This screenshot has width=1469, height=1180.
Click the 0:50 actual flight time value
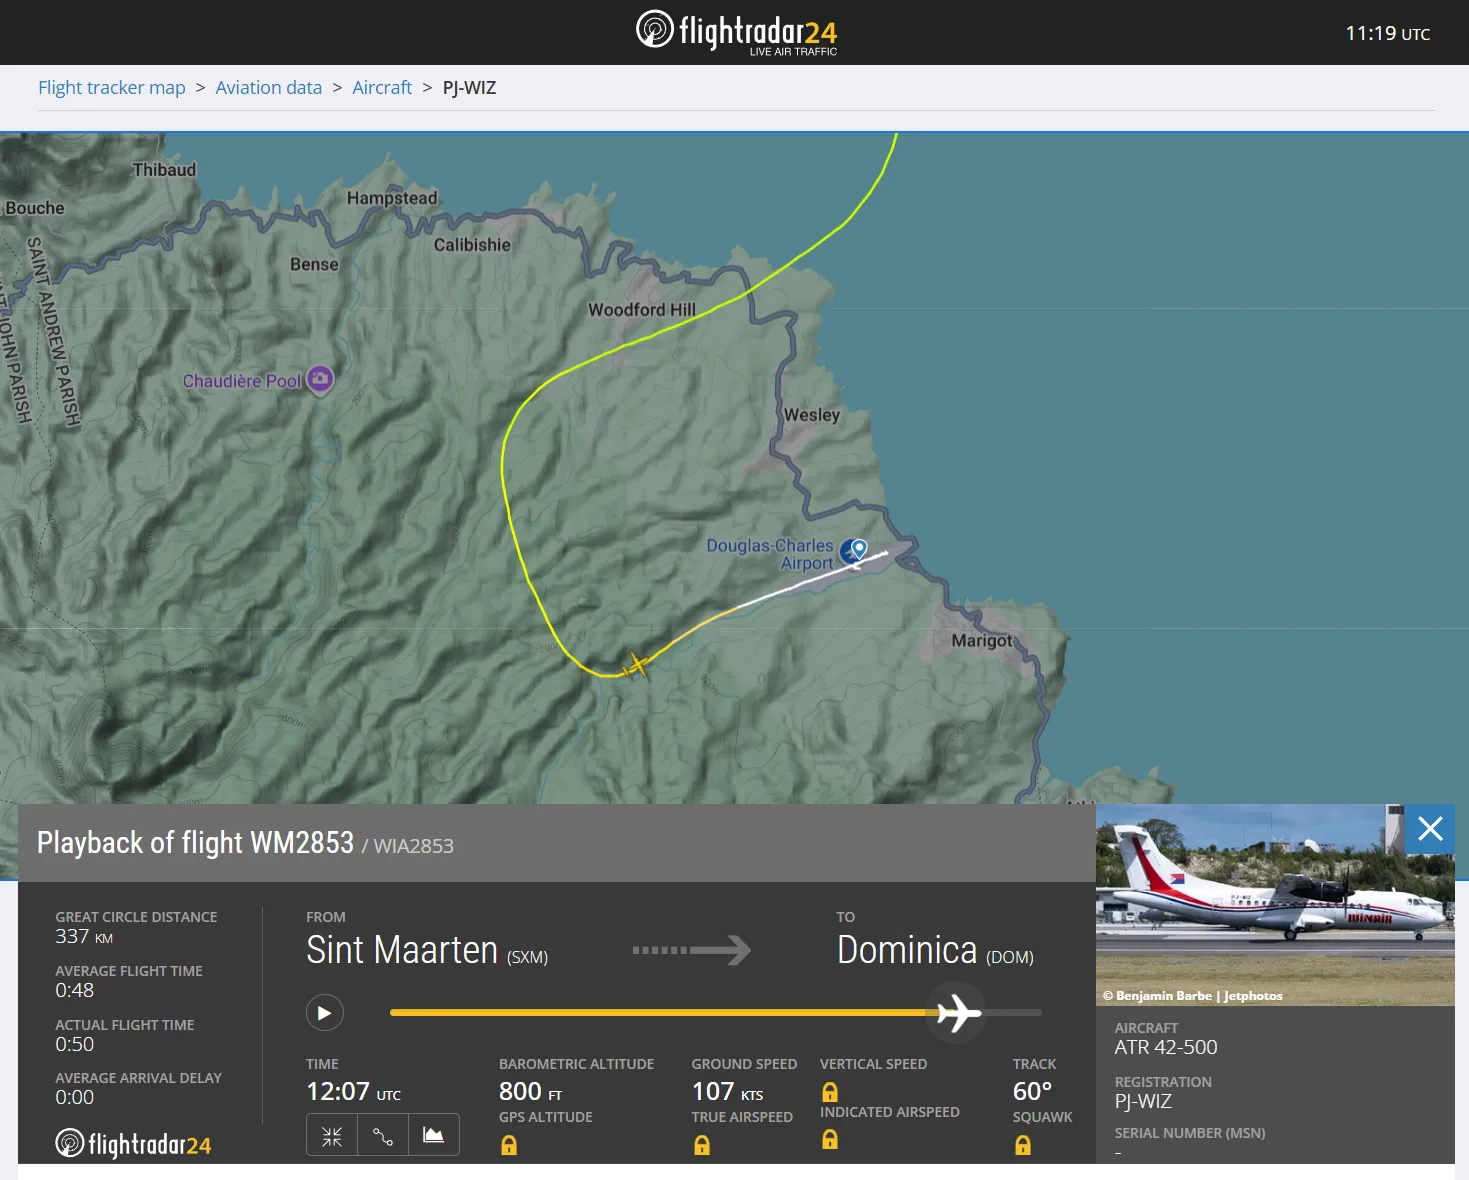coord(75,1045)
